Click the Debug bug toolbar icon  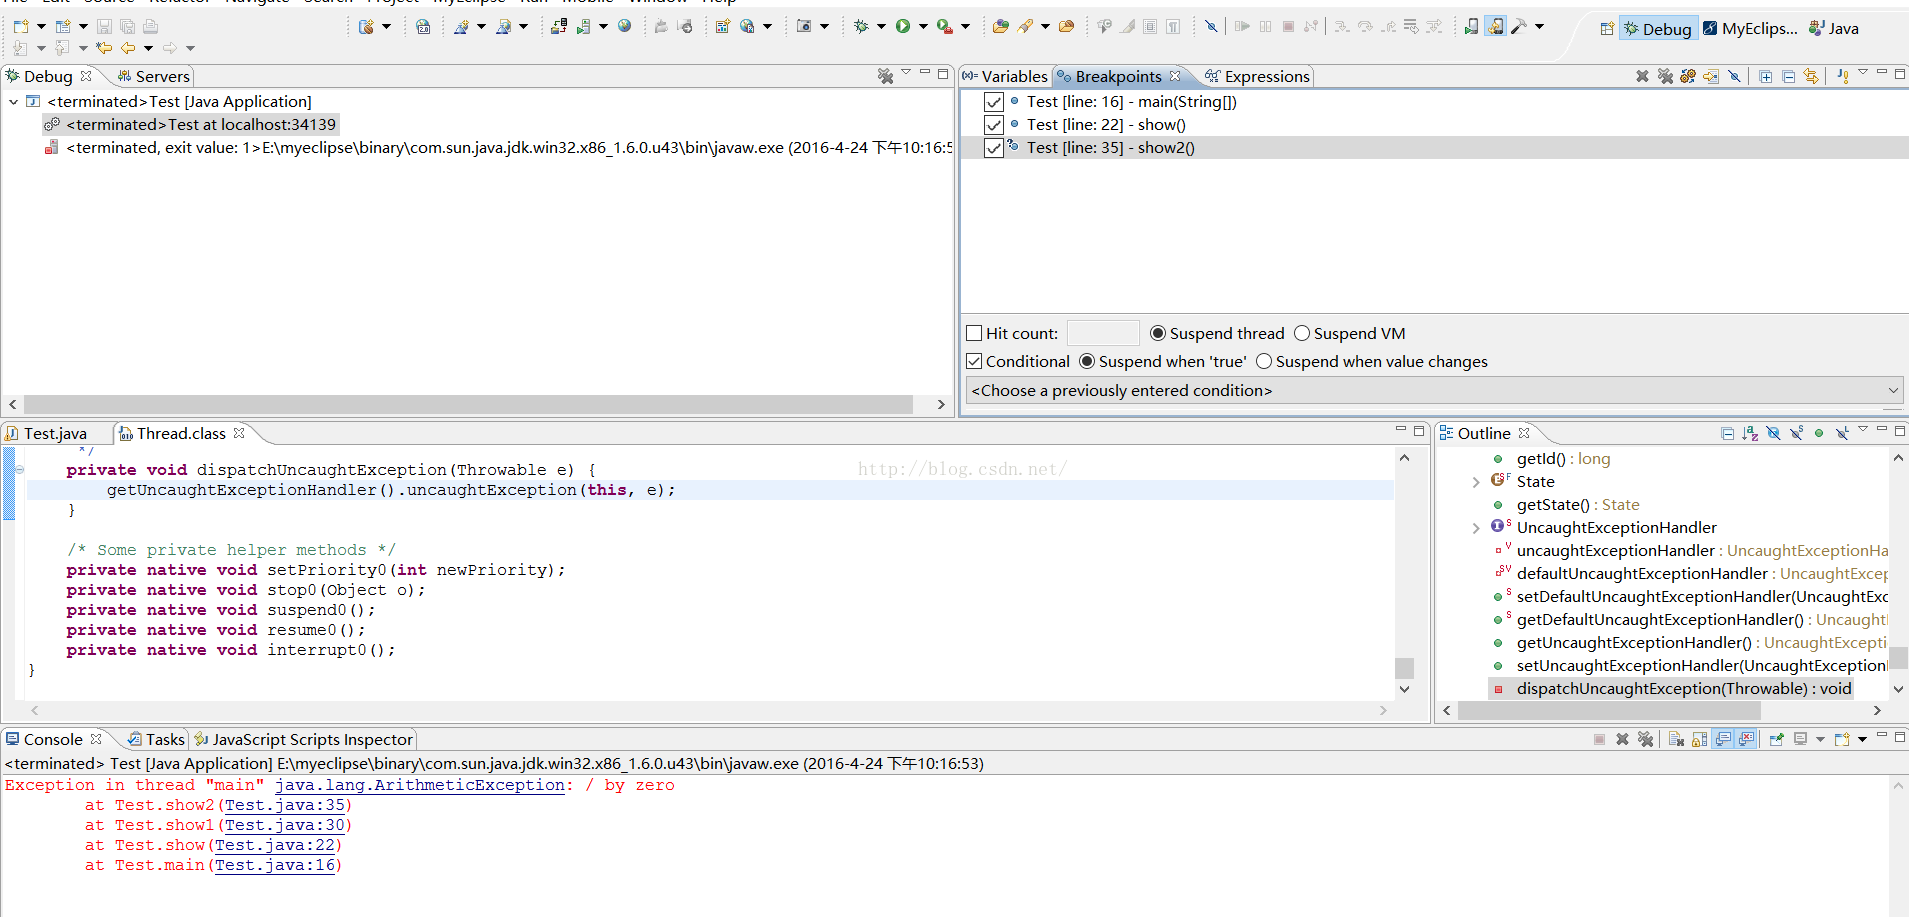pyautogui.click(x=861, y=27)
